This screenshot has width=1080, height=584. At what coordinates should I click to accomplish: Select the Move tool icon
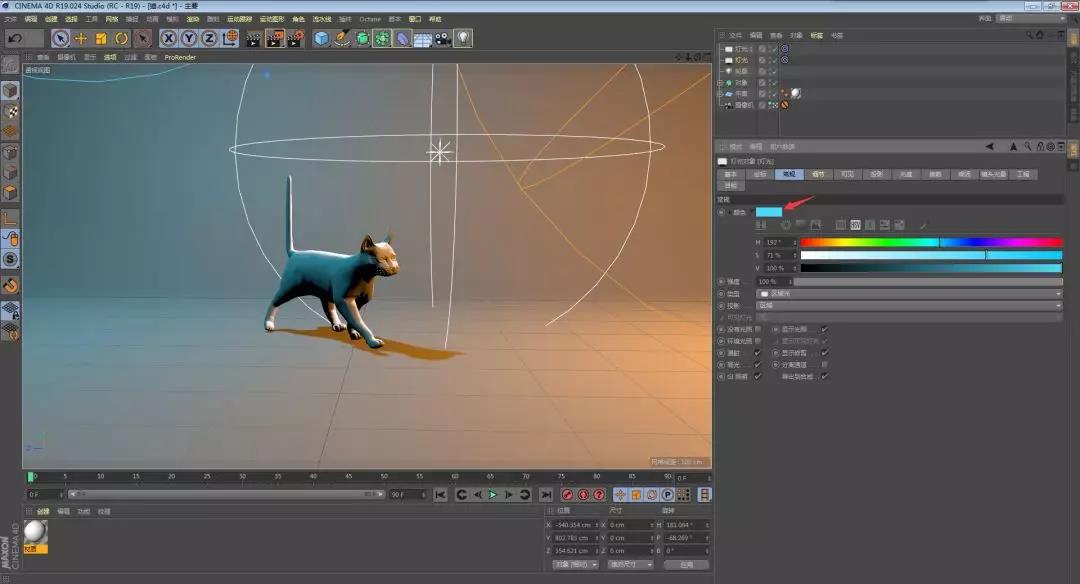pyautogui.click(x=81, y=38)
